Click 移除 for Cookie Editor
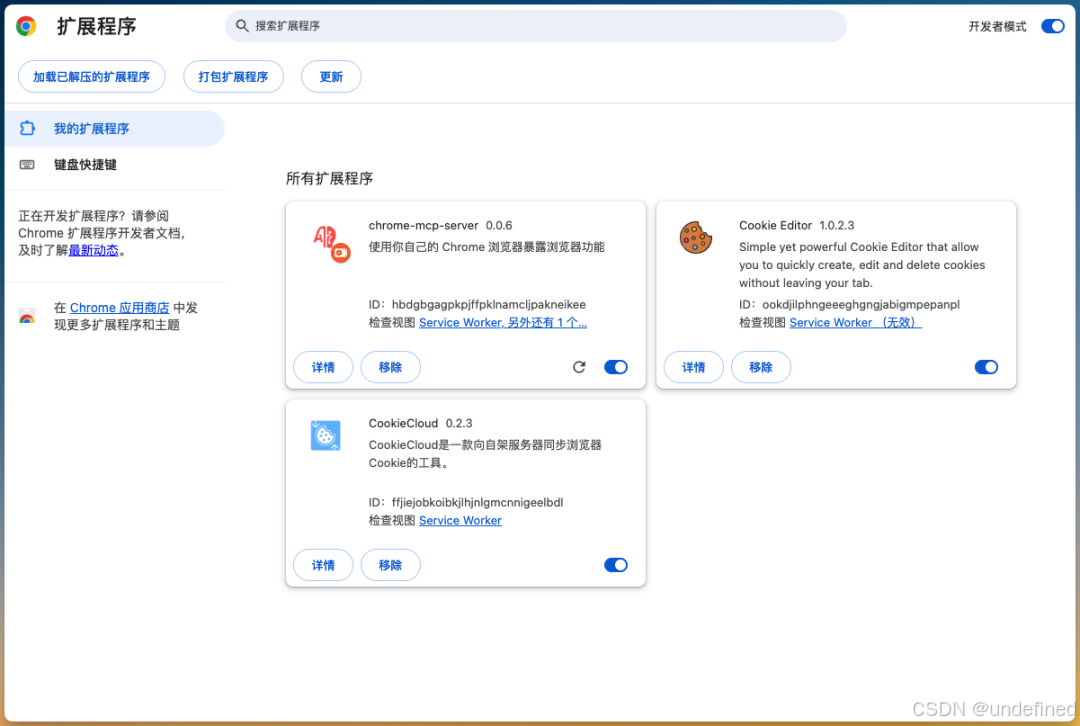 (761, 367)
